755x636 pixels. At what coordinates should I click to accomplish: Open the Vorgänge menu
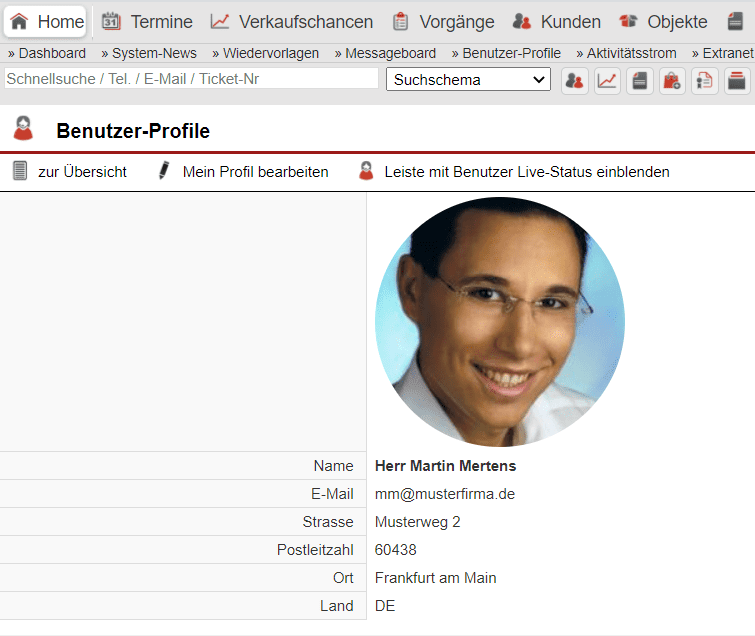pos(443,22)
